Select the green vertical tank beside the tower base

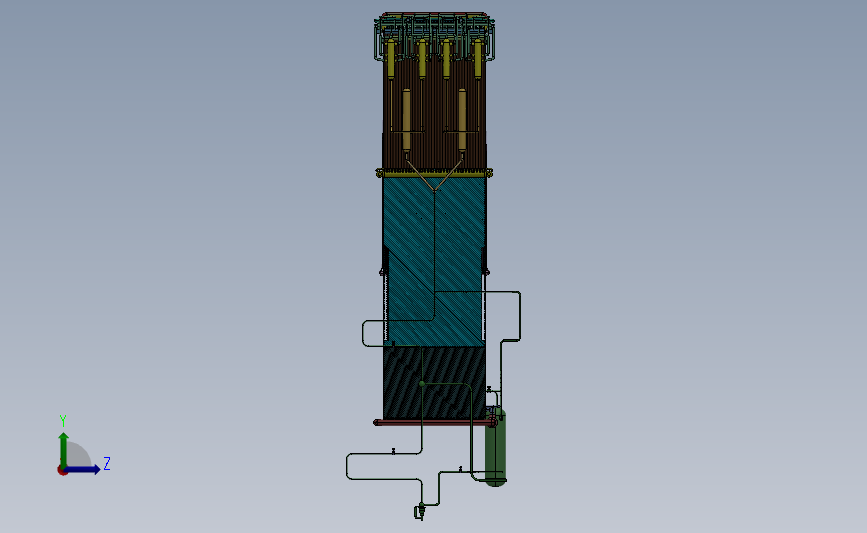pos(495,447)
